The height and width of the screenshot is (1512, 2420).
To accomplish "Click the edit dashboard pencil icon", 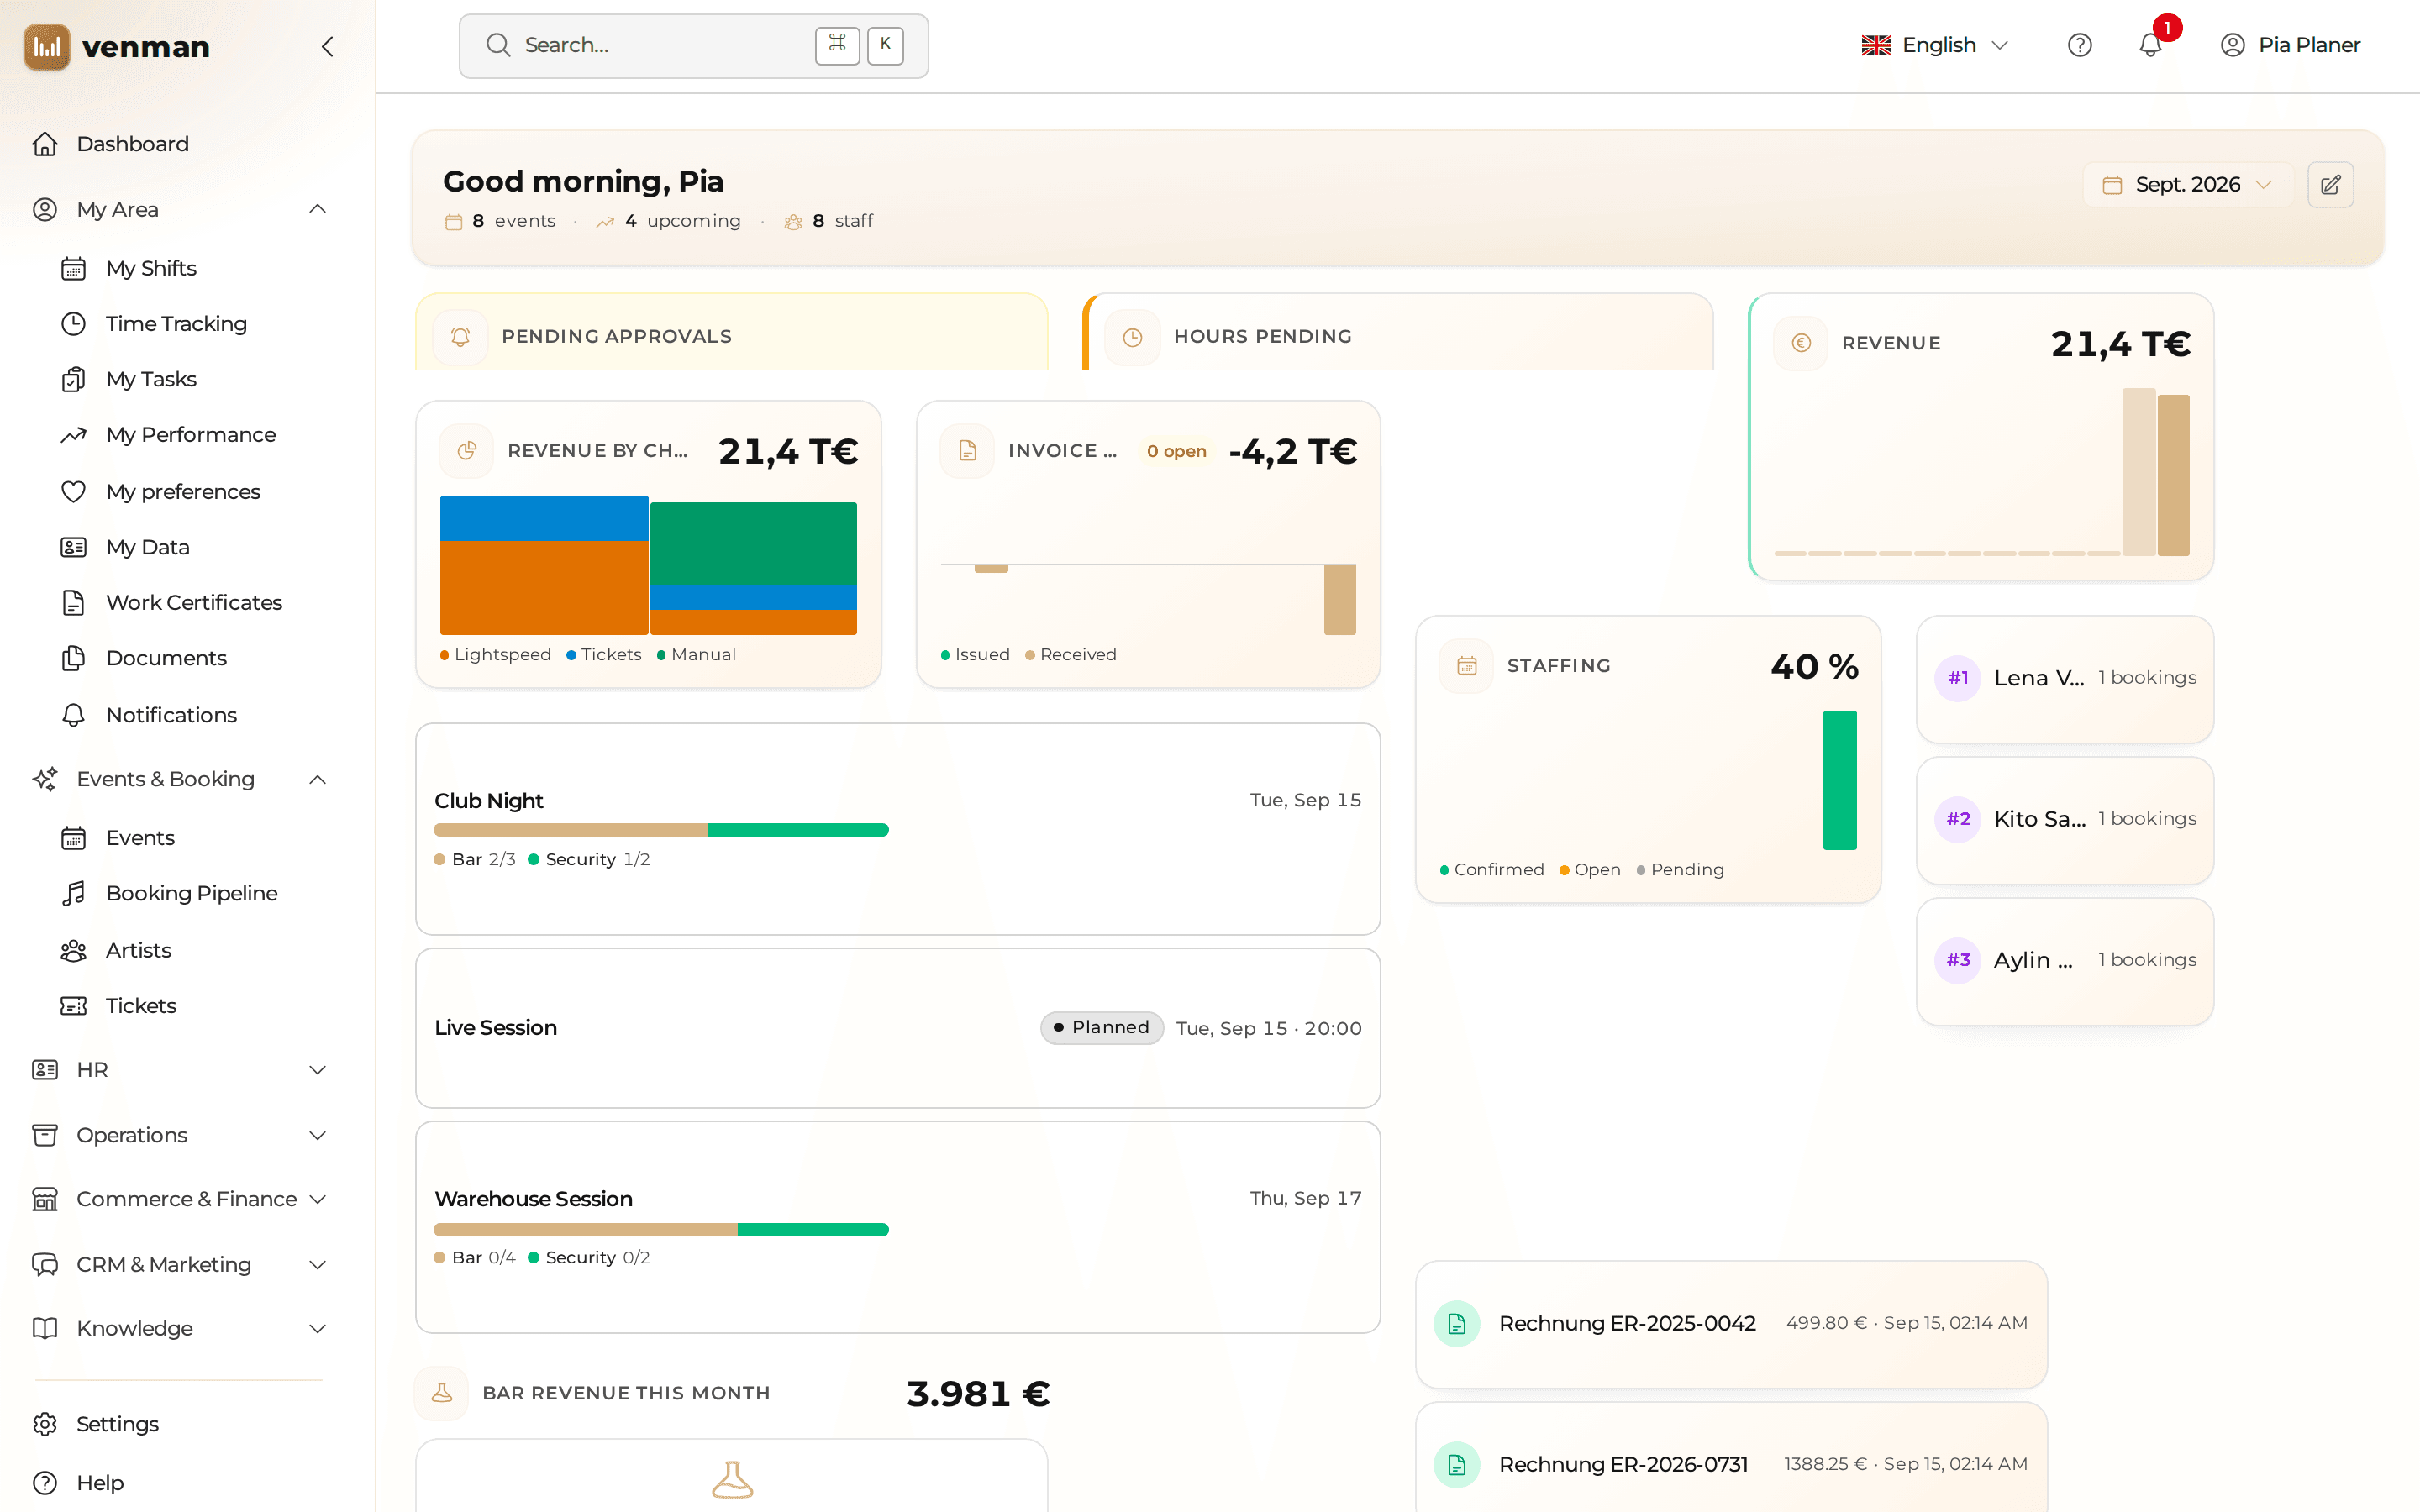I will coord(2331,185).
